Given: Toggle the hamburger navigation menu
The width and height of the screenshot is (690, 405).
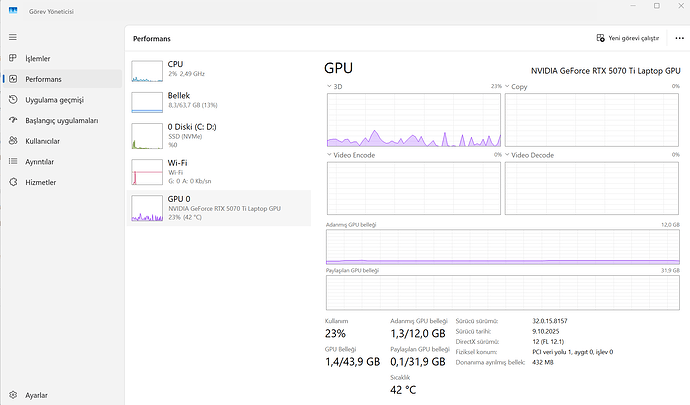Looking at the screenshot, I should pos(12,37).
